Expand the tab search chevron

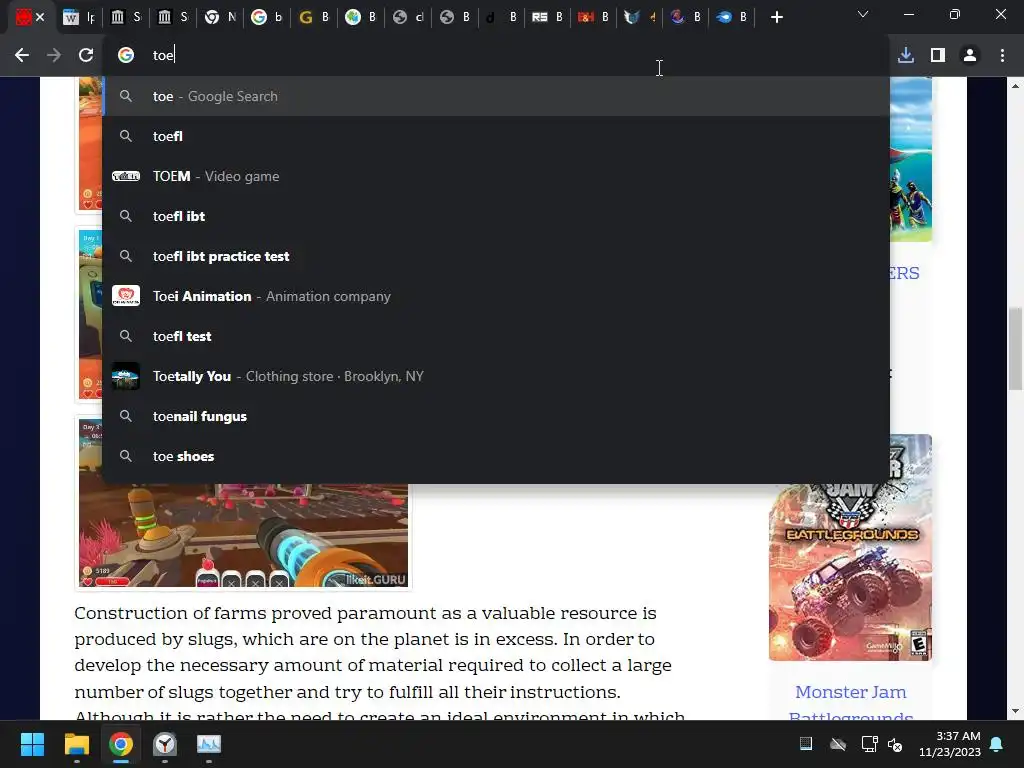point(863,14)
